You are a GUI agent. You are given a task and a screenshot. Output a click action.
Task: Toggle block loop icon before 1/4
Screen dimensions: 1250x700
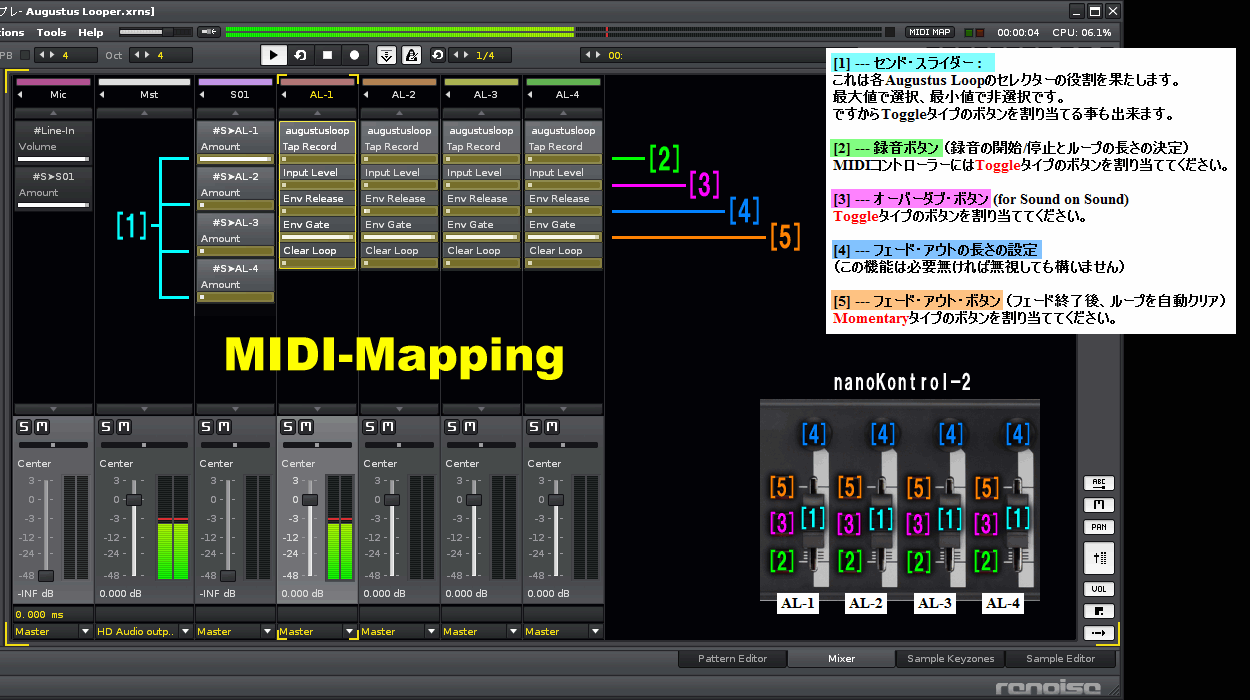[438, 55]
